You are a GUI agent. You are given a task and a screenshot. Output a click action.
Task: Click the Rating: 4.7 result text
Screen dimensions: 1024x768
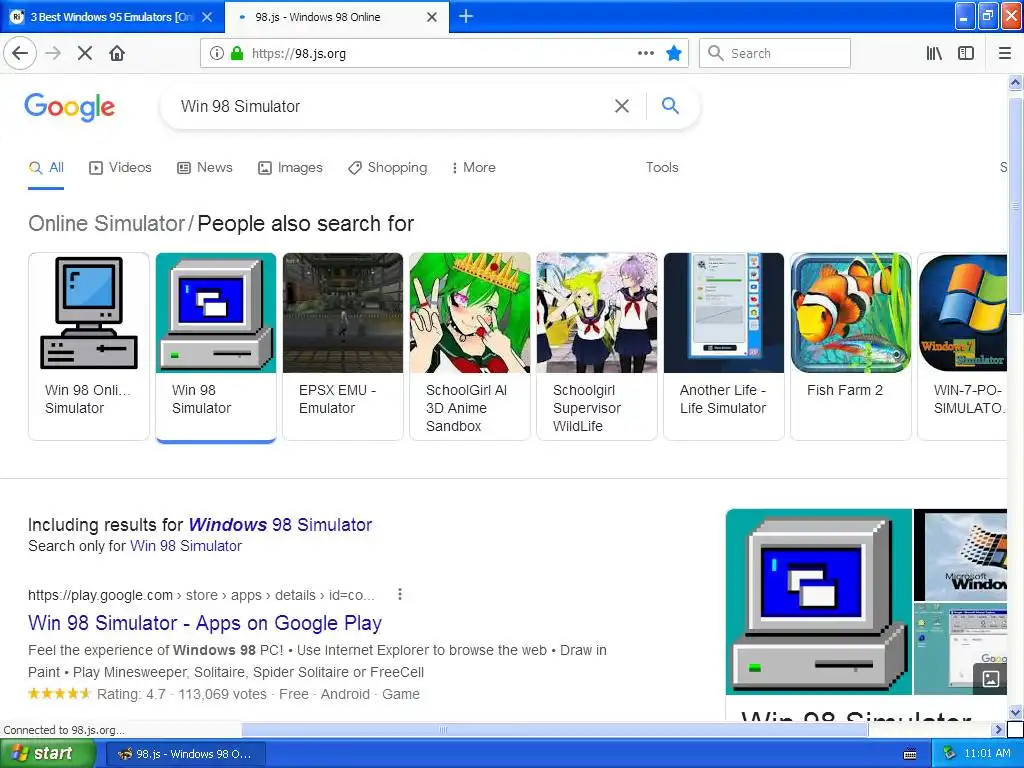click(x=131, y=694)
